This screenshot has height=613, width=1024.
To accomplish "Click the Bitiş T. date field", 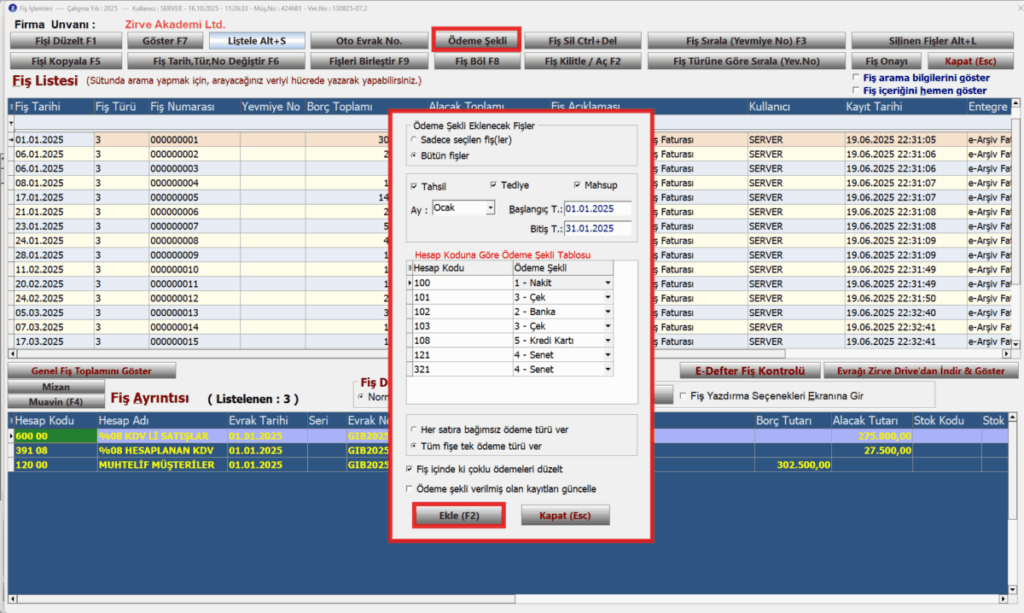I will click(598, 228).
